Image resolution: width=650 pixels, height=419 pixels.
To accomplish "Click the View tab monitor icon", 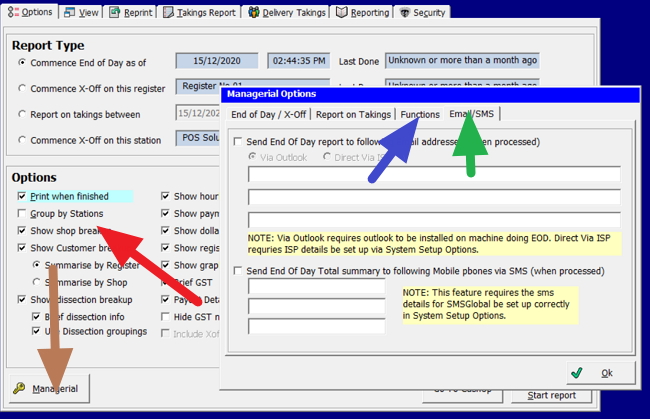I will click(69, 13).
